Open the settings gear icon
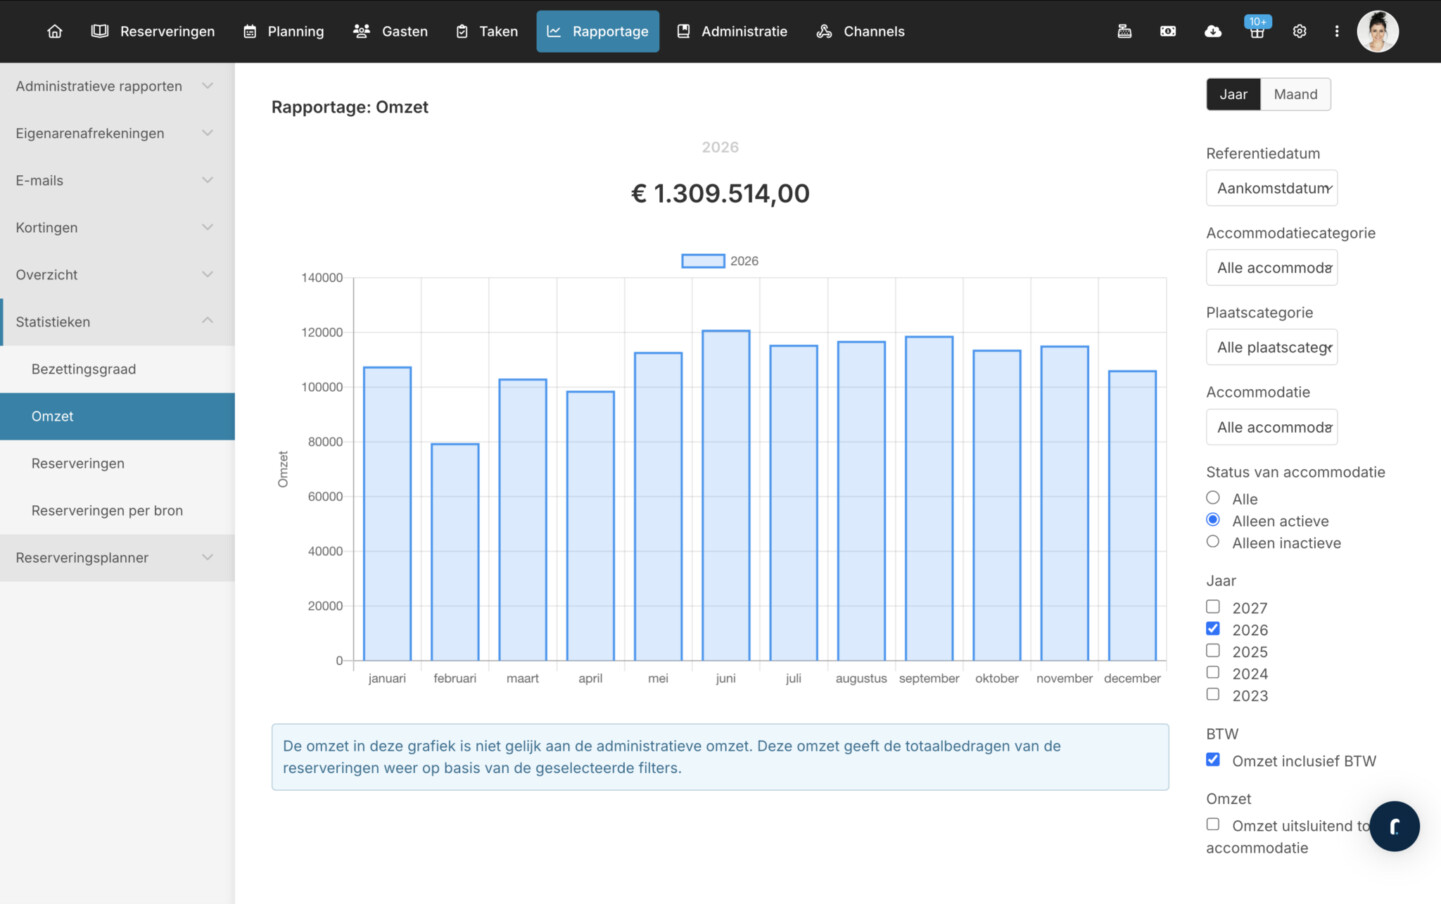Image resolution: width=1441 pixels, height=904 pixels. pyautogui.click(x=1299, y=31)
